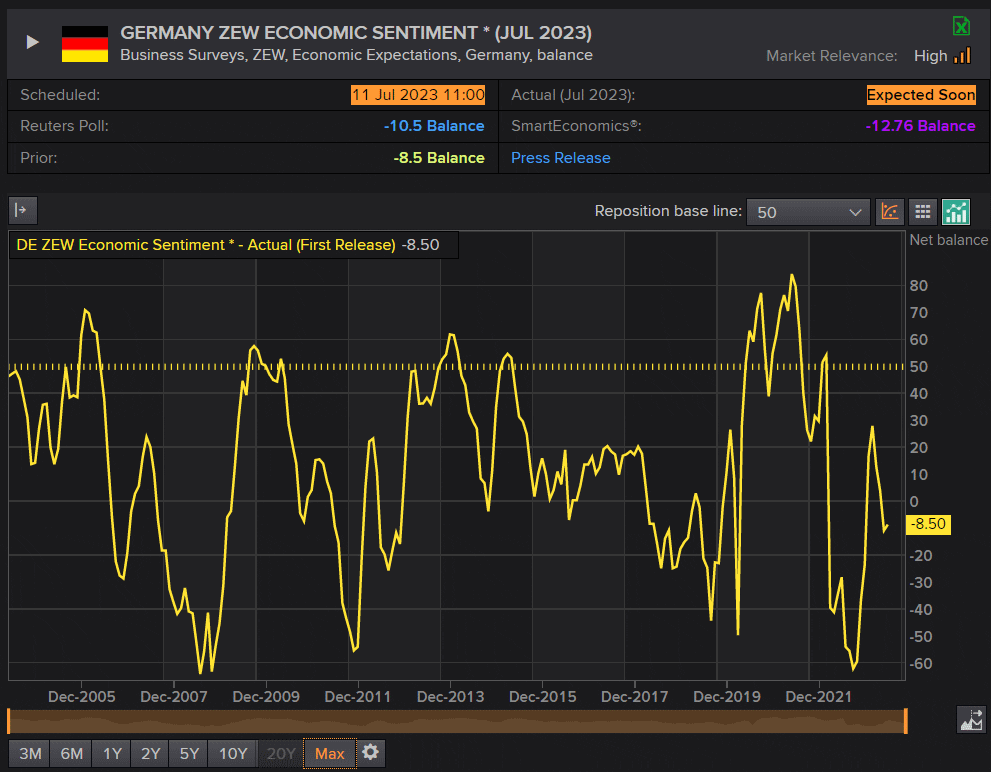Click the yellow -8.50 axis value marker
Image resolution: width=991 pixels, height=772 pixels.
[x=928, y=524]
